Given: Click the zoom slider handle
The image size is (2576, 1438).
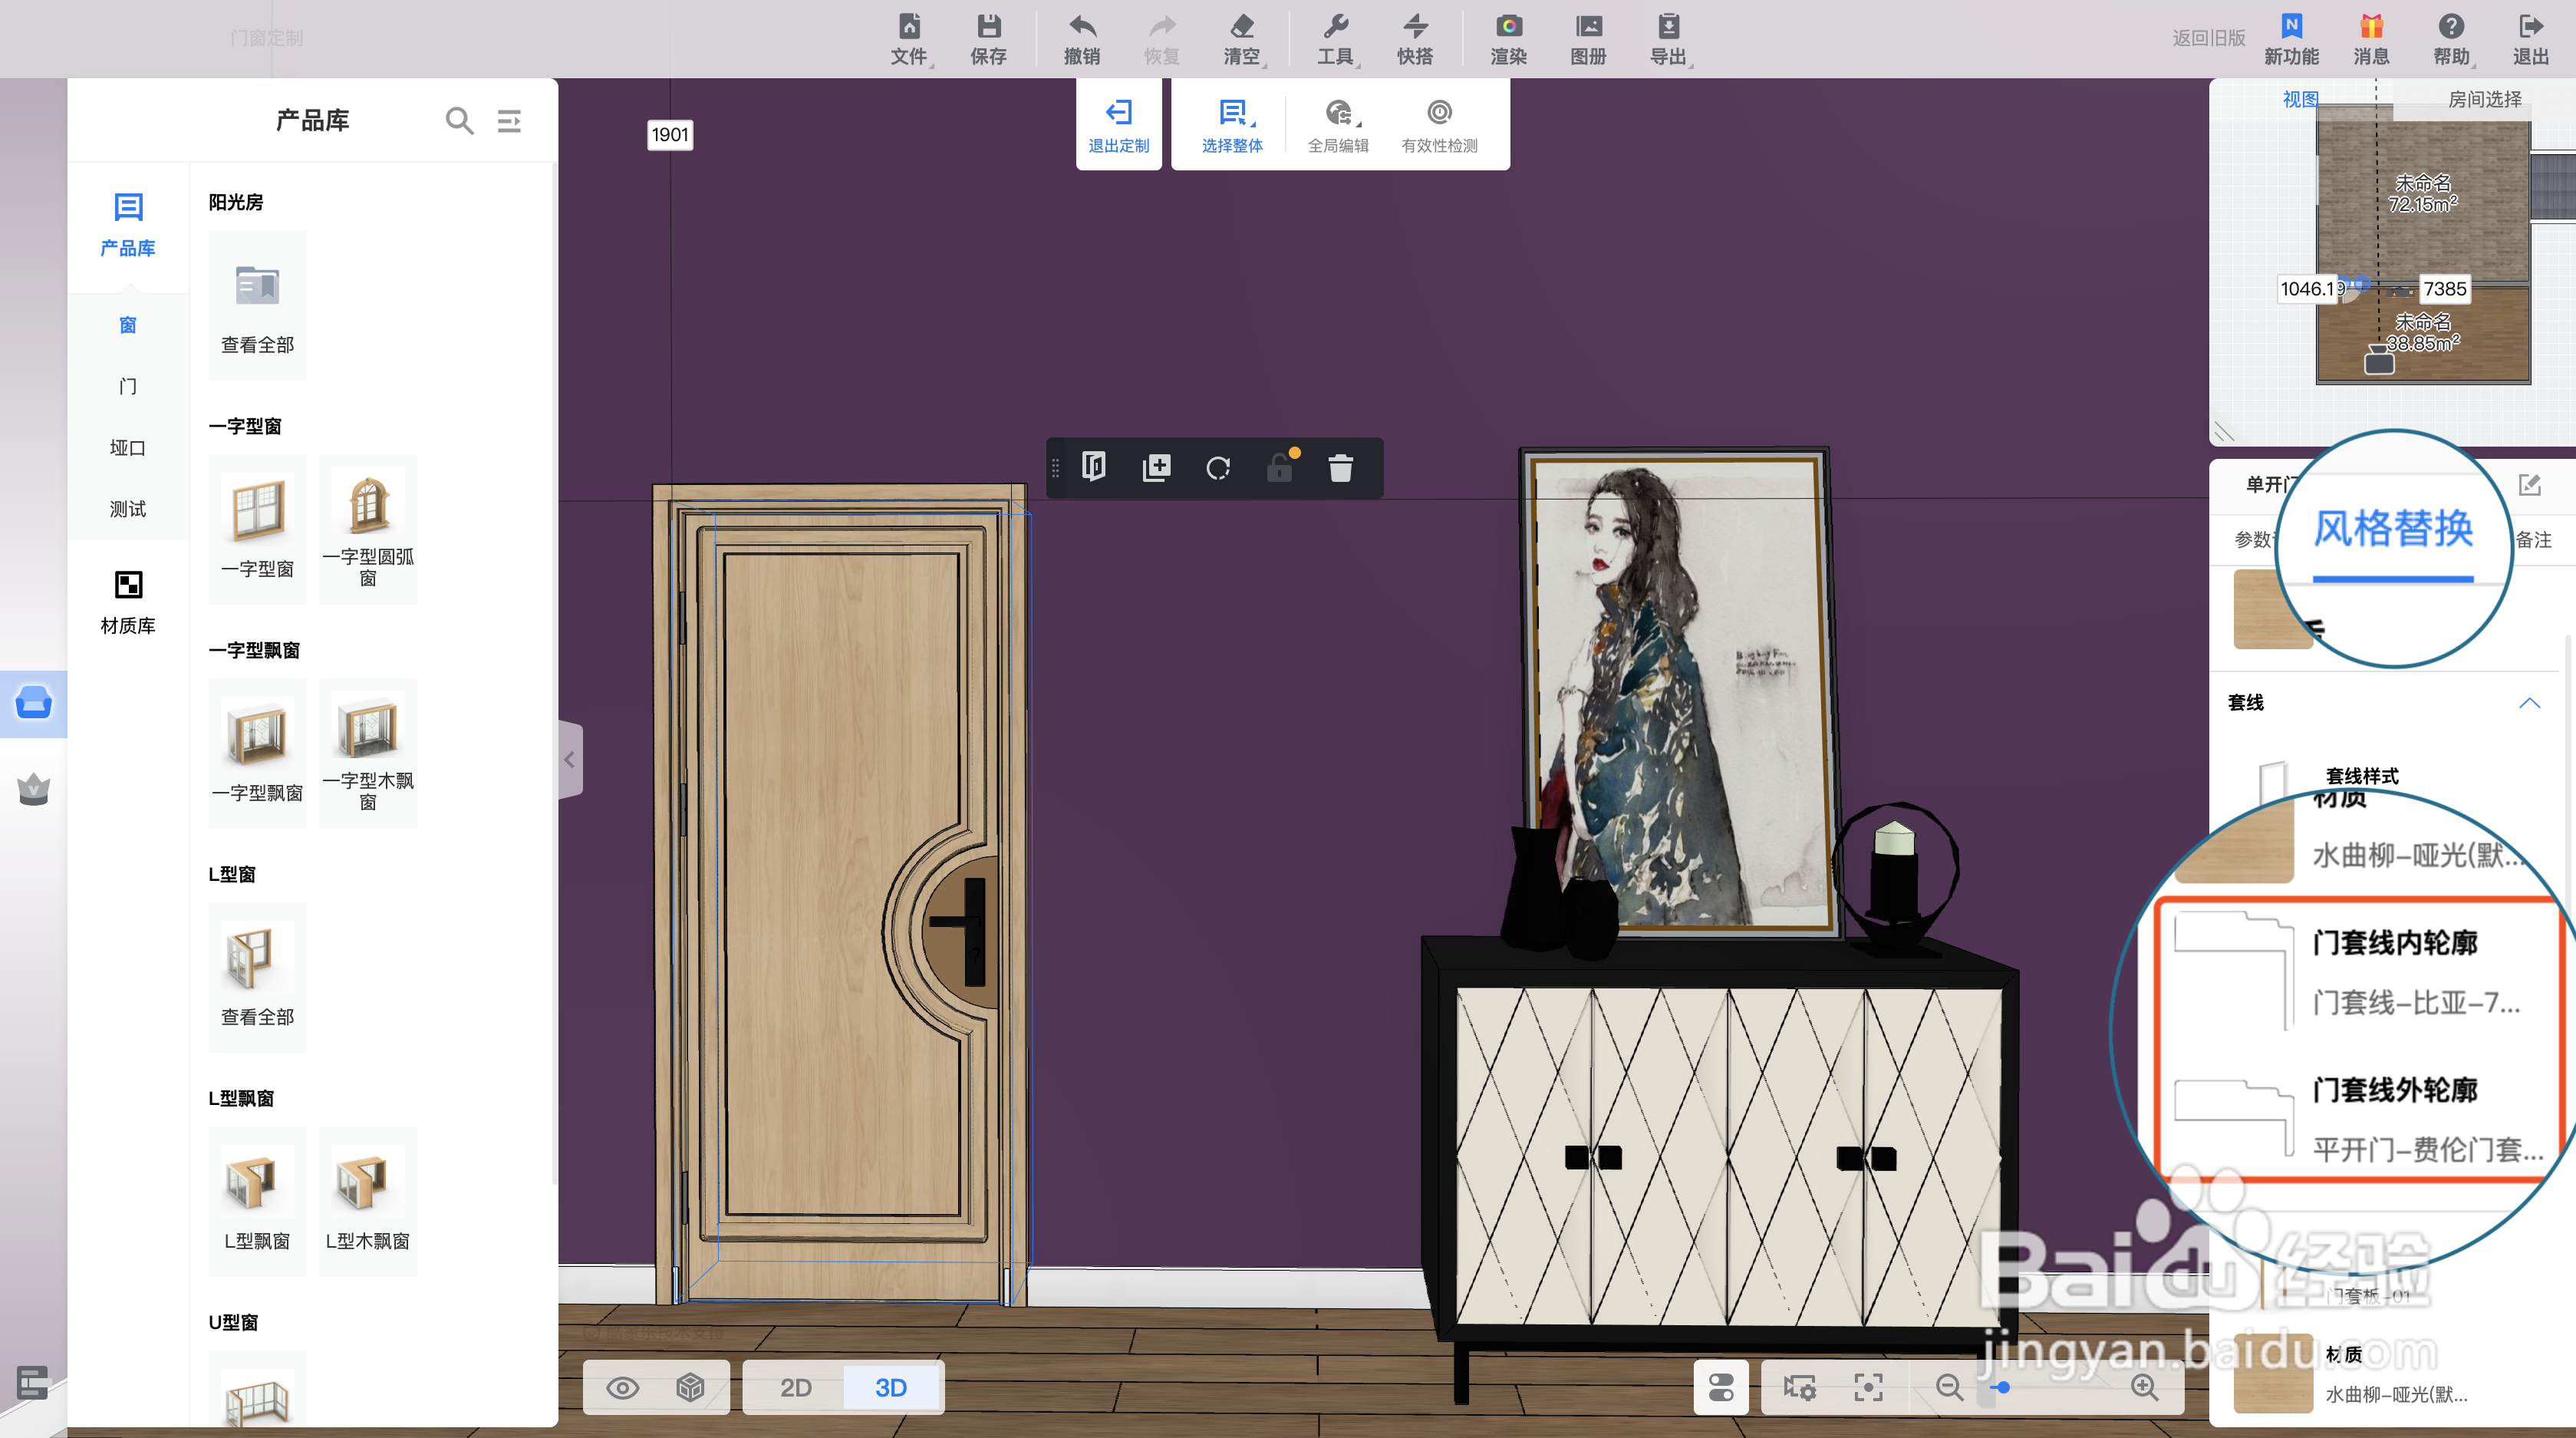Looking at the screenshot, I should pyautogui.click(x=2002, y=1387).
